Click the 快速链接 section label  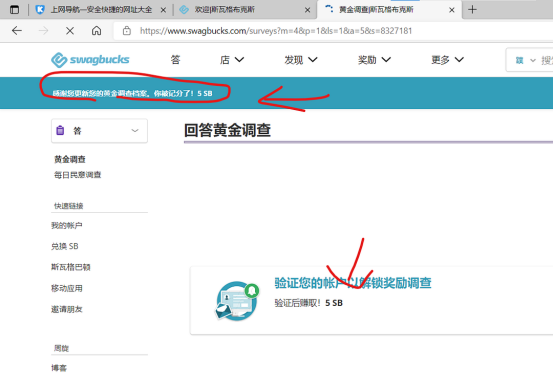pos(69,206)
